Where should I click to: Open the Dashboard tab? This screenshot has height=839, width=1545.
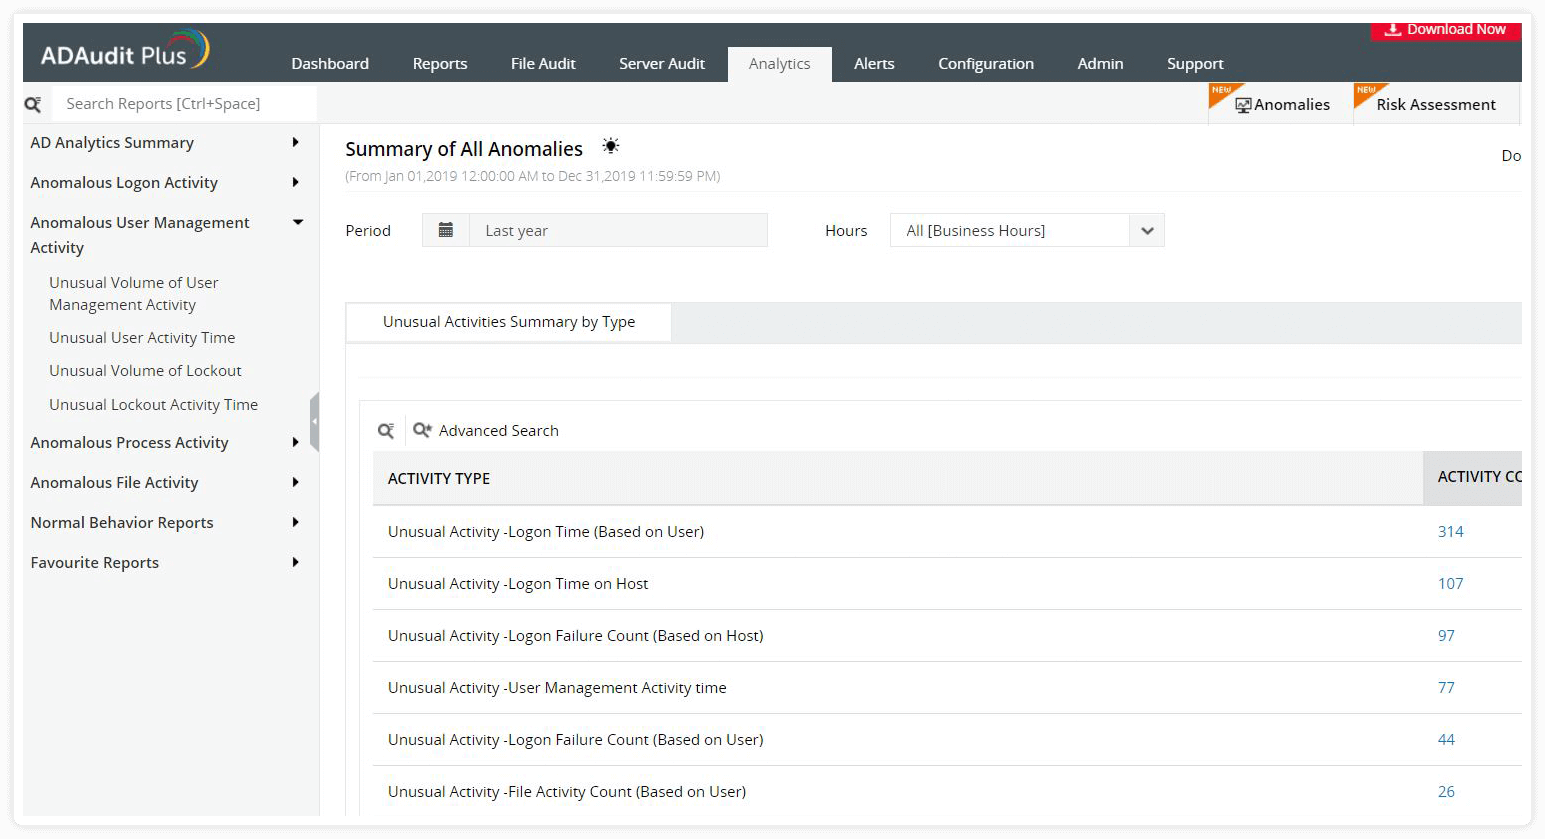330,64
